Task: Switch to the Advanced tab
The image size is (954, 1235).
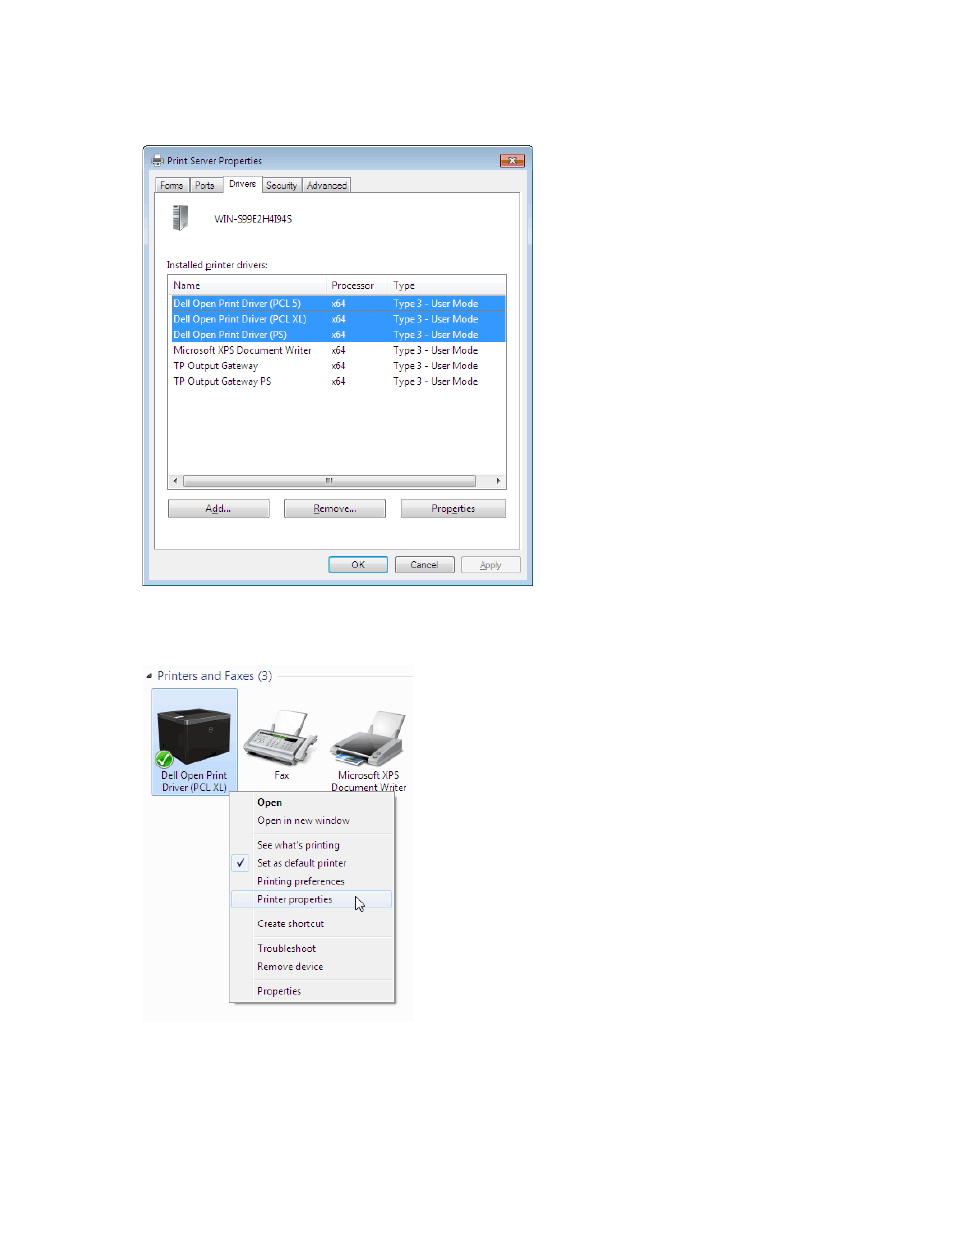Action: coord(327,186)
